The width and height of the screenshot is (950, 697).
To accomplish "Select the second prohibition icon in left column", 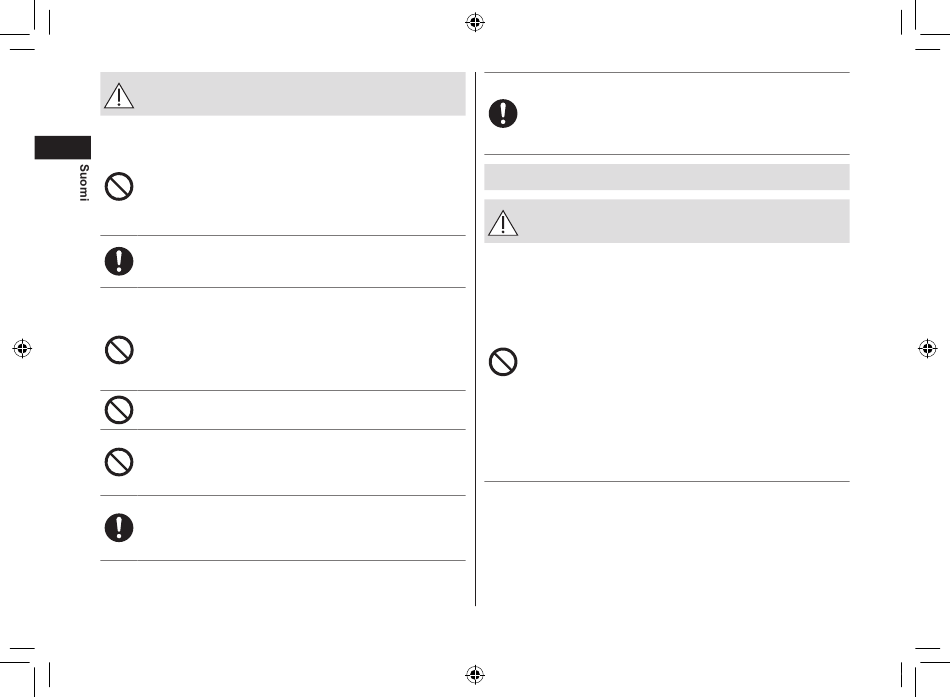I will [119, 350].
